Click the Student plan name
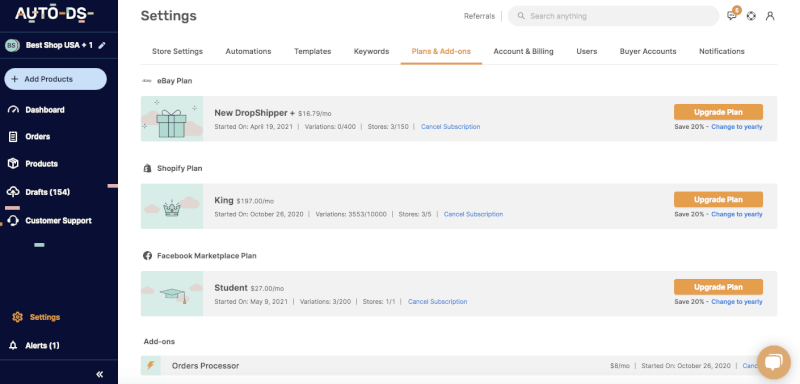Image resolution: width=800 pixels, height=384 pixels. click(231, 288)
